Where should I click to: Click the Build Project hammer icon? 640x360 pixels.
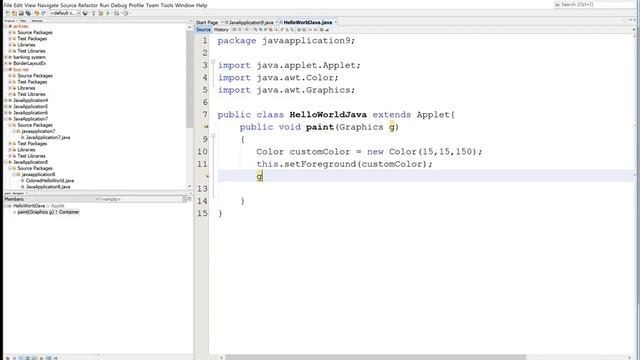pyautogui.click(x=93, y=13)
